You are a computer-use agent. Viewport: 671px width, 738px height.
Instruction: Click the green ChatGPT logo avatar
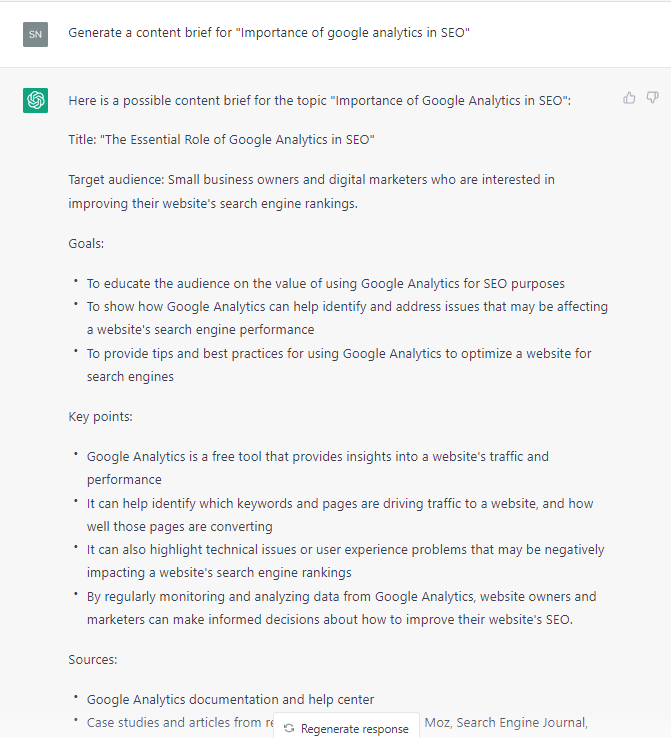point(36,100)
